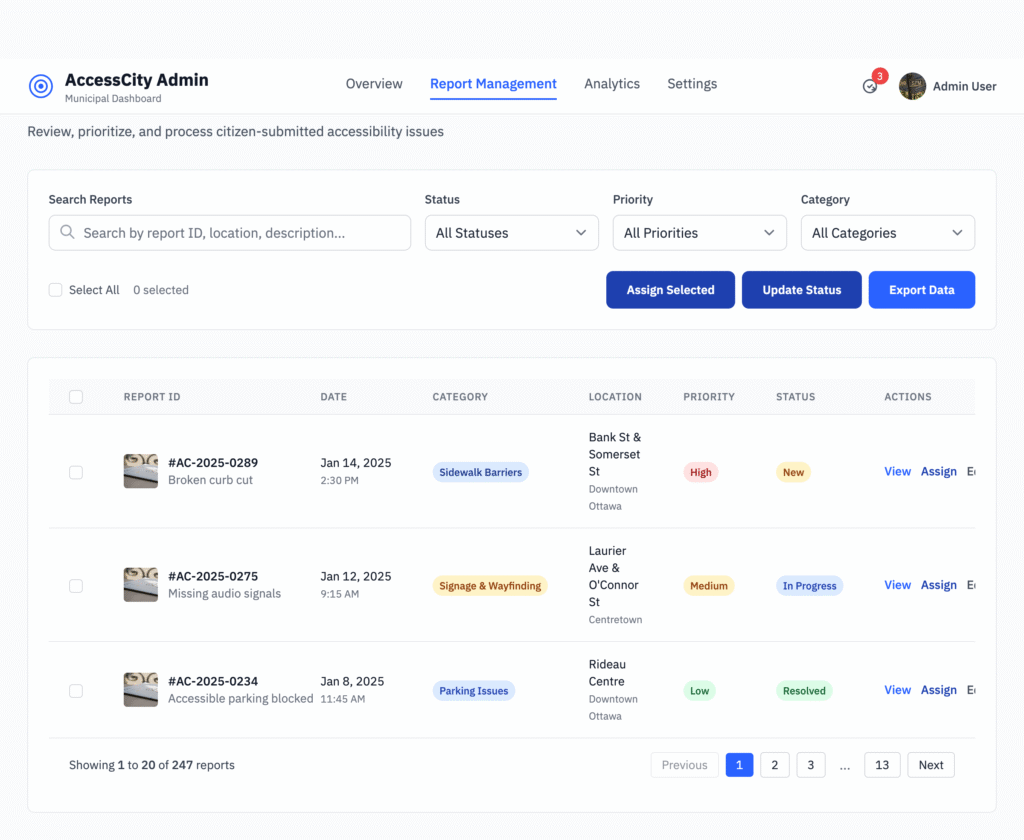Viewport: 1024px width, 840px height.
Task: Click the Export Data button
Action: tap(921, 290)
